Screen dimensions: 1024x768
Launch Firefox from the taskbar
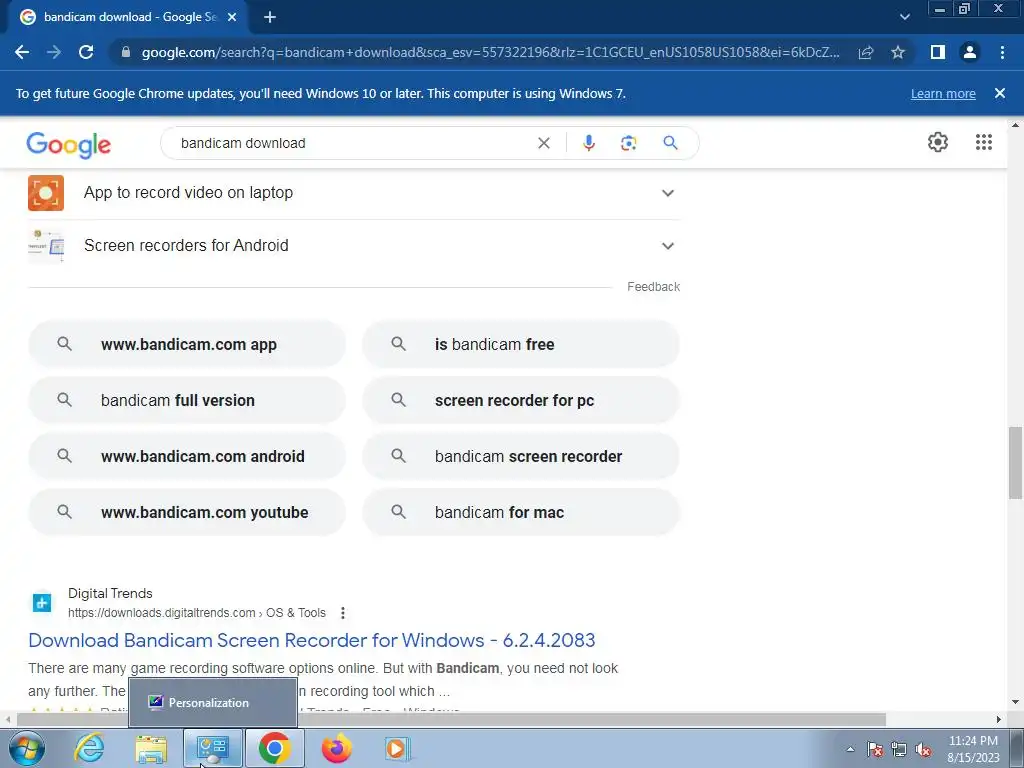point(337,748)
